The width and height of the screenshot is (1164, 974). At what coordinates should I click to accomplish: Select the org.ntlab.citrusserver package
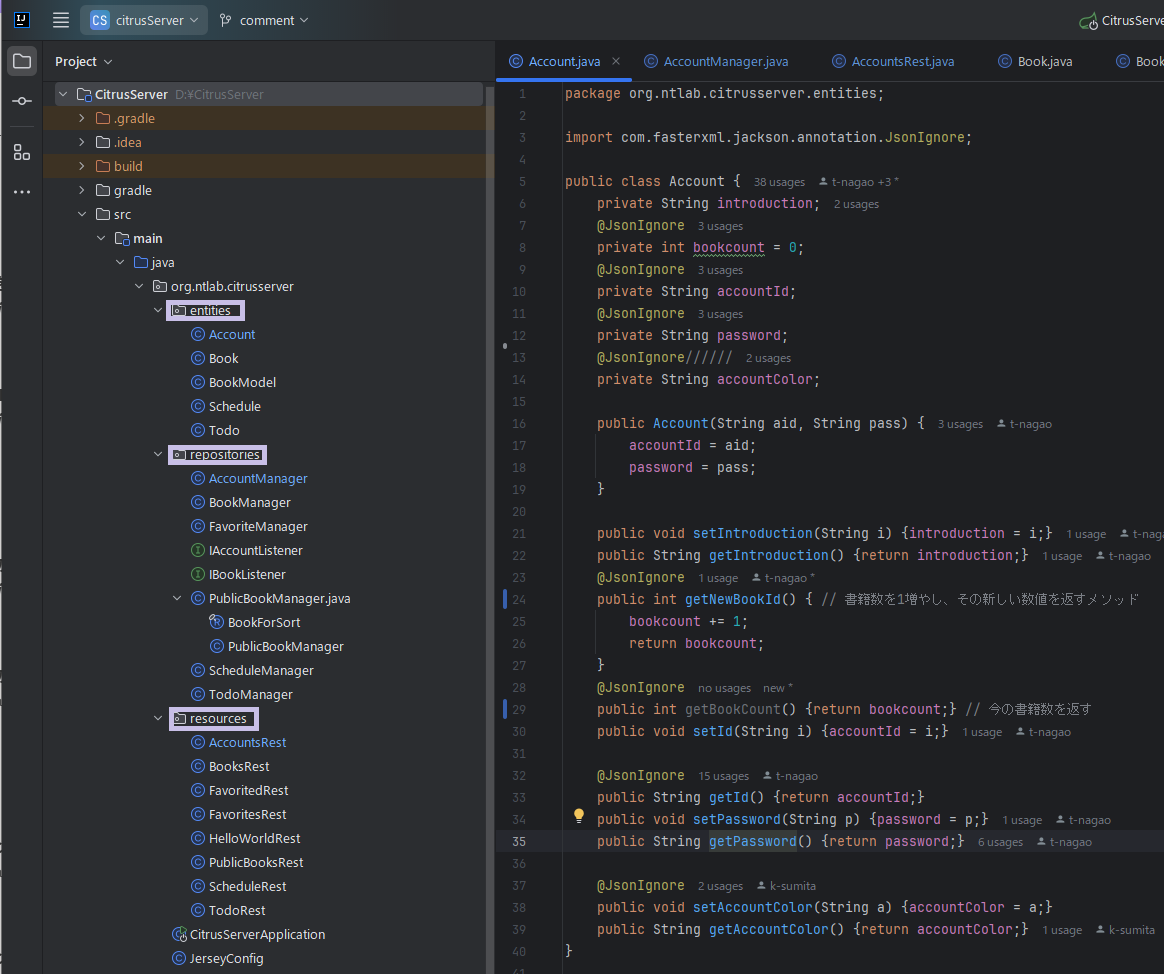click(x=232, y=287)
